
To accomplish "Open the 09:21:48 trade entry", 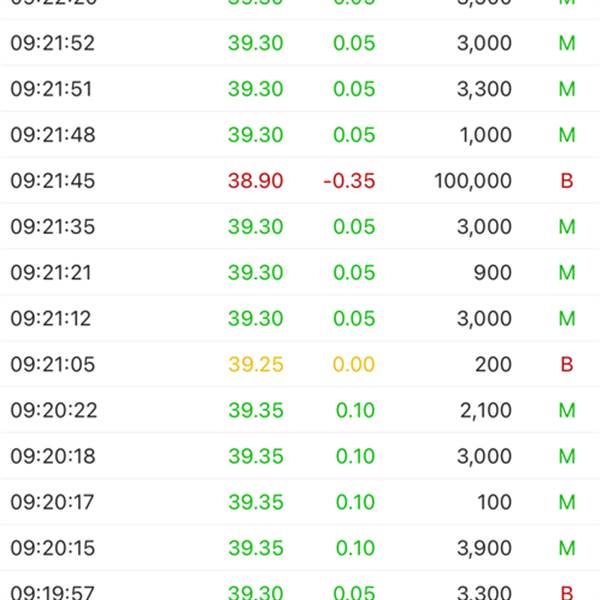I will click(x=300, y=134).
